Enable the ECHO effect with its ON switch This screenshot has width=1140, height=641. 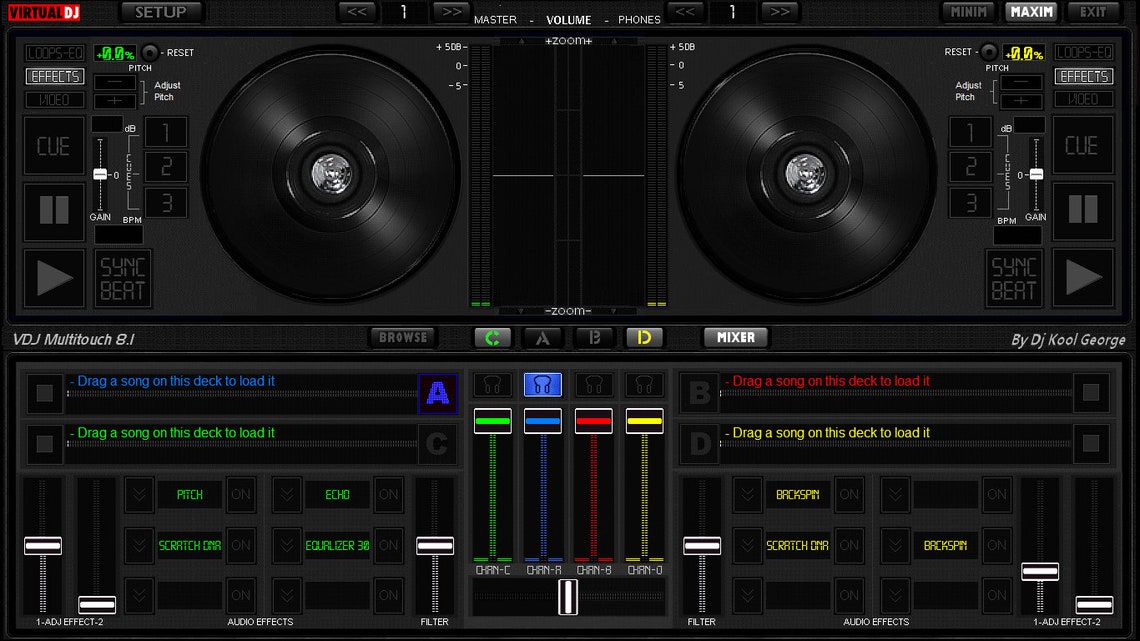(x=388, y=494)
